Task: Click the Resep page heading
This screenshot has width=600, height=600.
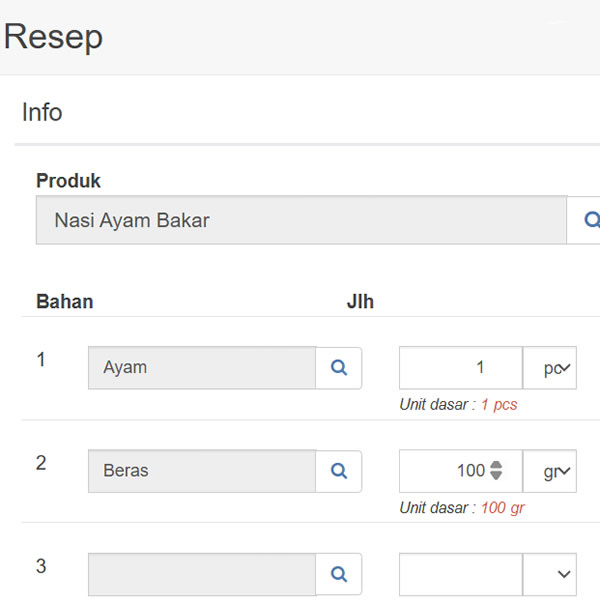Action: point(53,37)
